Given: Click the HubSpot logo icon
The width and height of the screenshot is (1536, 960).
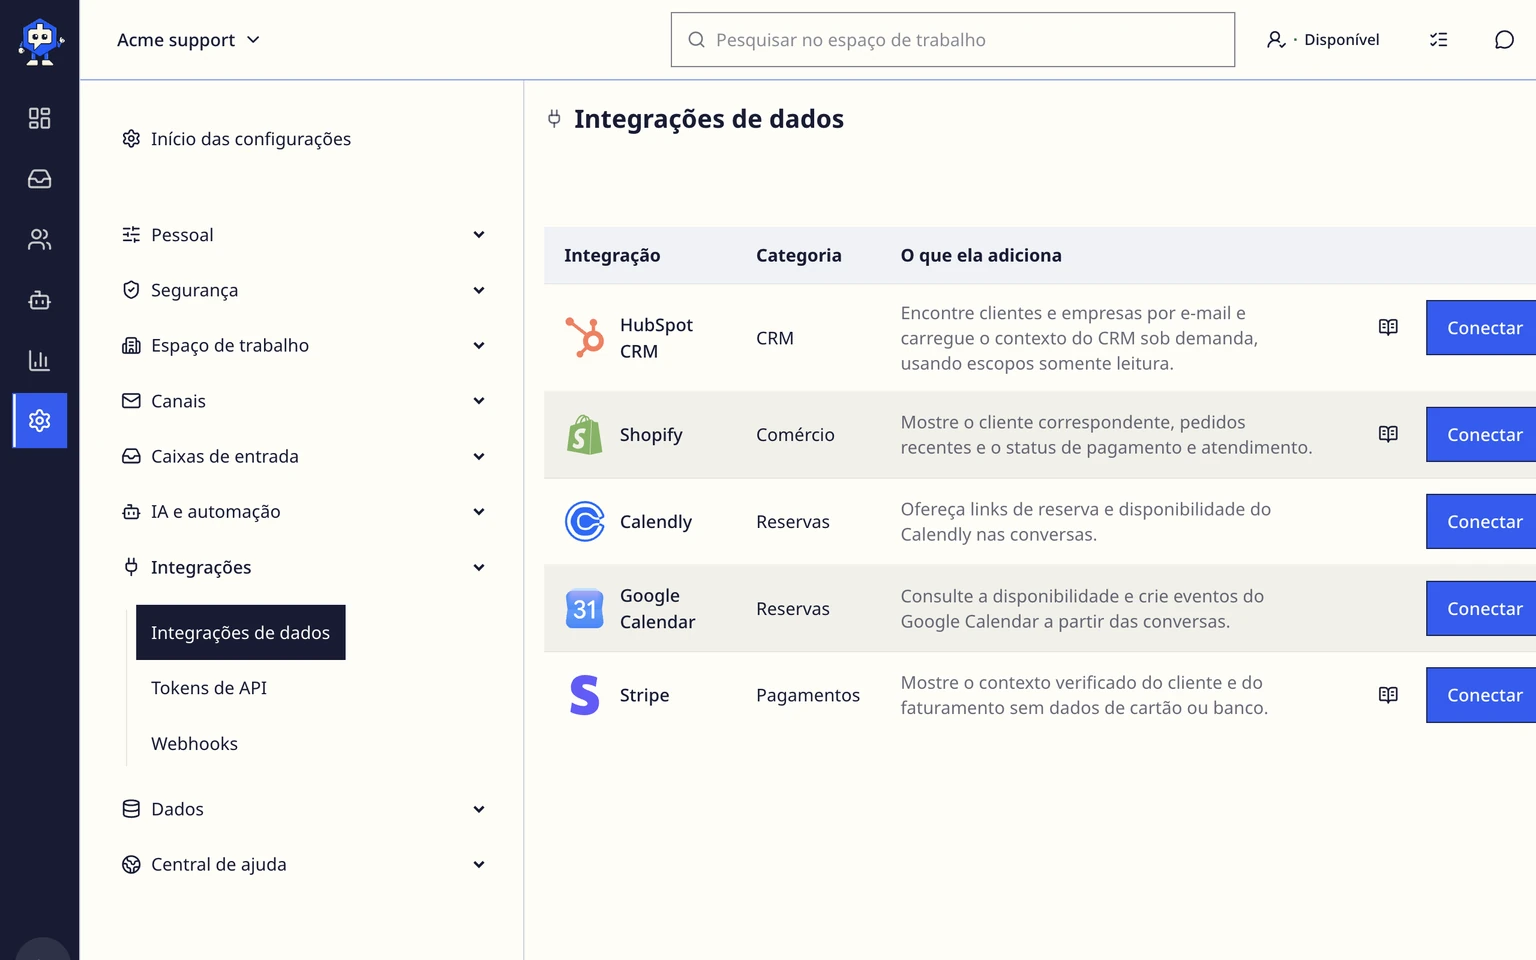Looking at the screenshot, I should (x=584, y=337).
